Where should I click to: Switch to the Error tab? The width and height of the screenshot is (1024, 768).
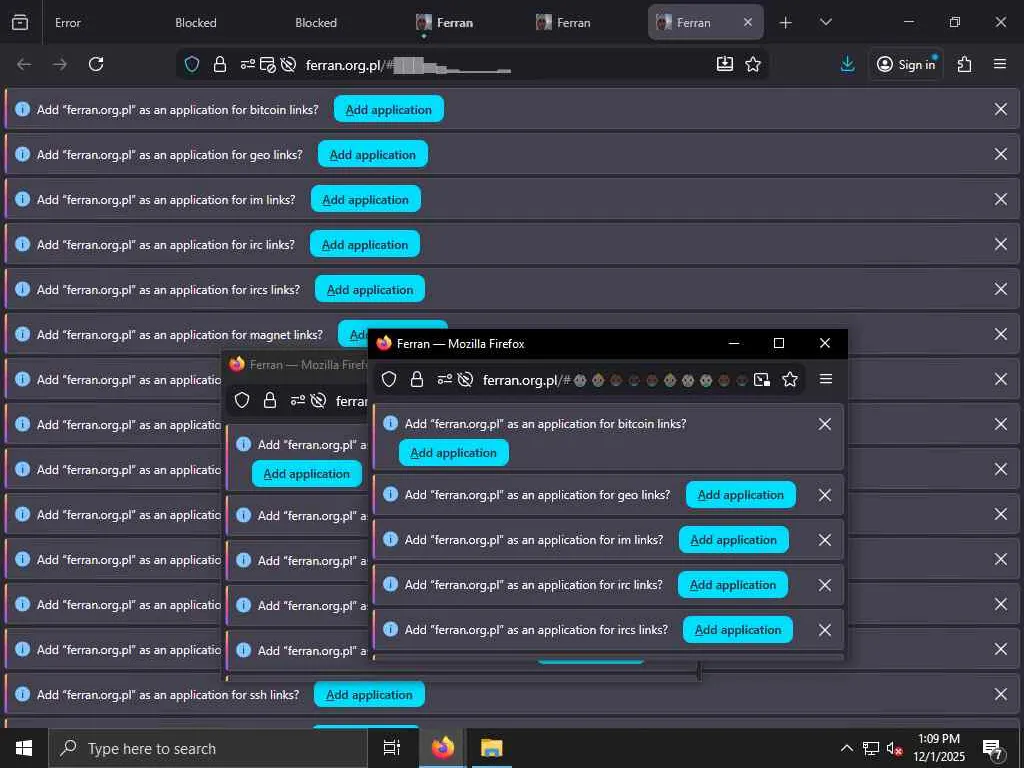[x=68, y=22]
